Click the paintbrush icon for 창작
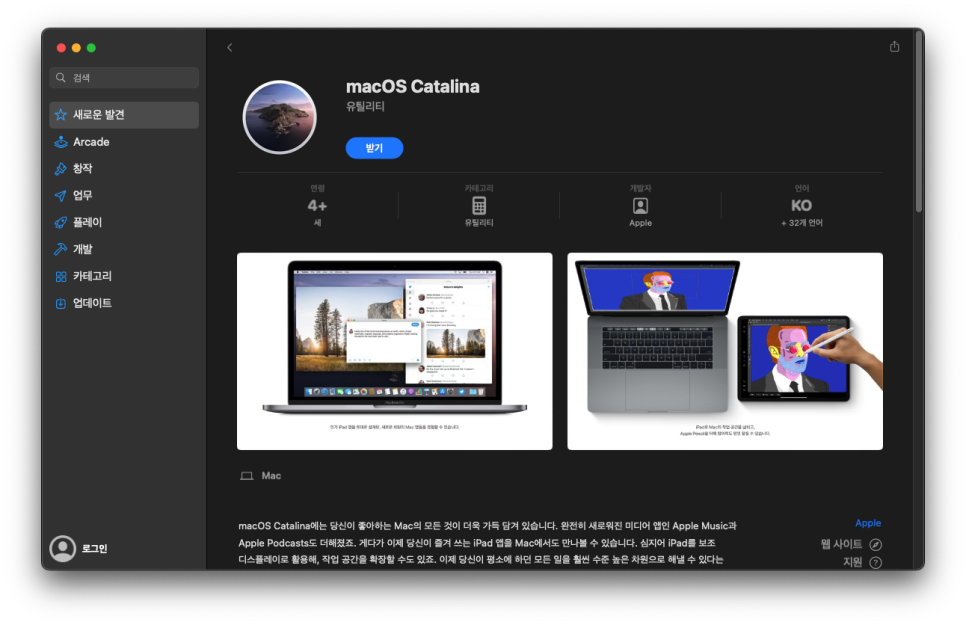Viewport: 966px width, 625px height. [60, 169]
